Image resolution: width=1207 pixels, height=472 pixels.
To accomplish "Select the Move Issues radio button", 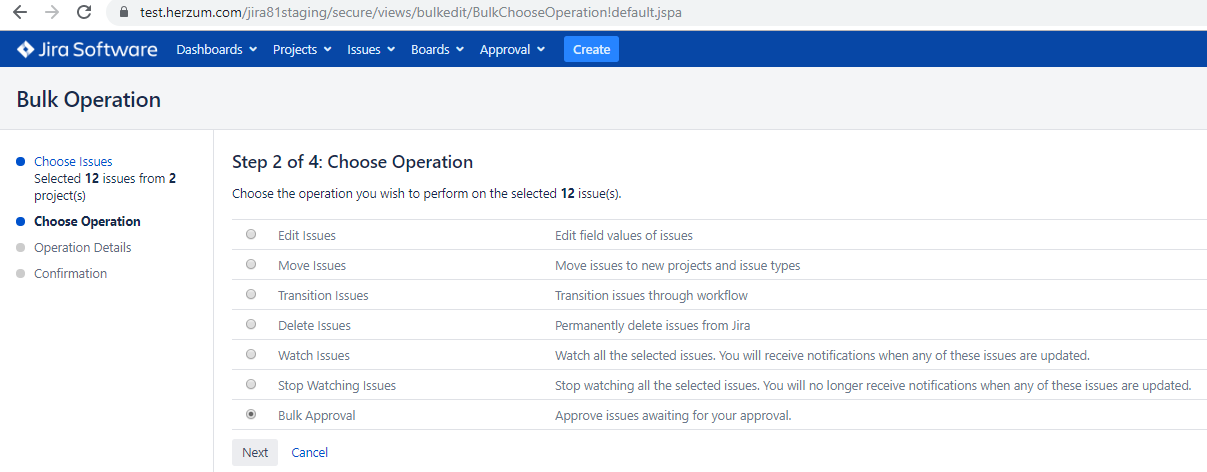I will [251, 265].
